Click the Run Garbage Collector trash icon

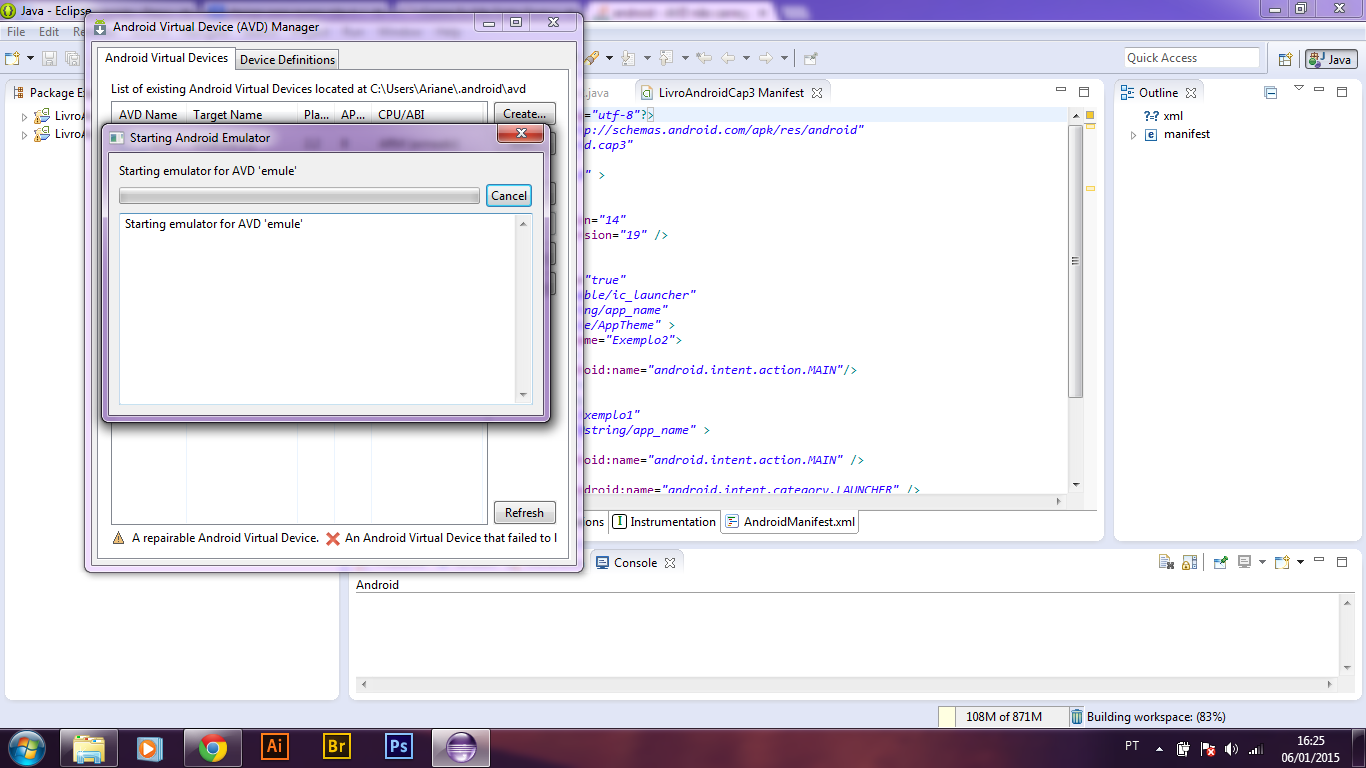pyautogui.click(x=1076, y=717)
